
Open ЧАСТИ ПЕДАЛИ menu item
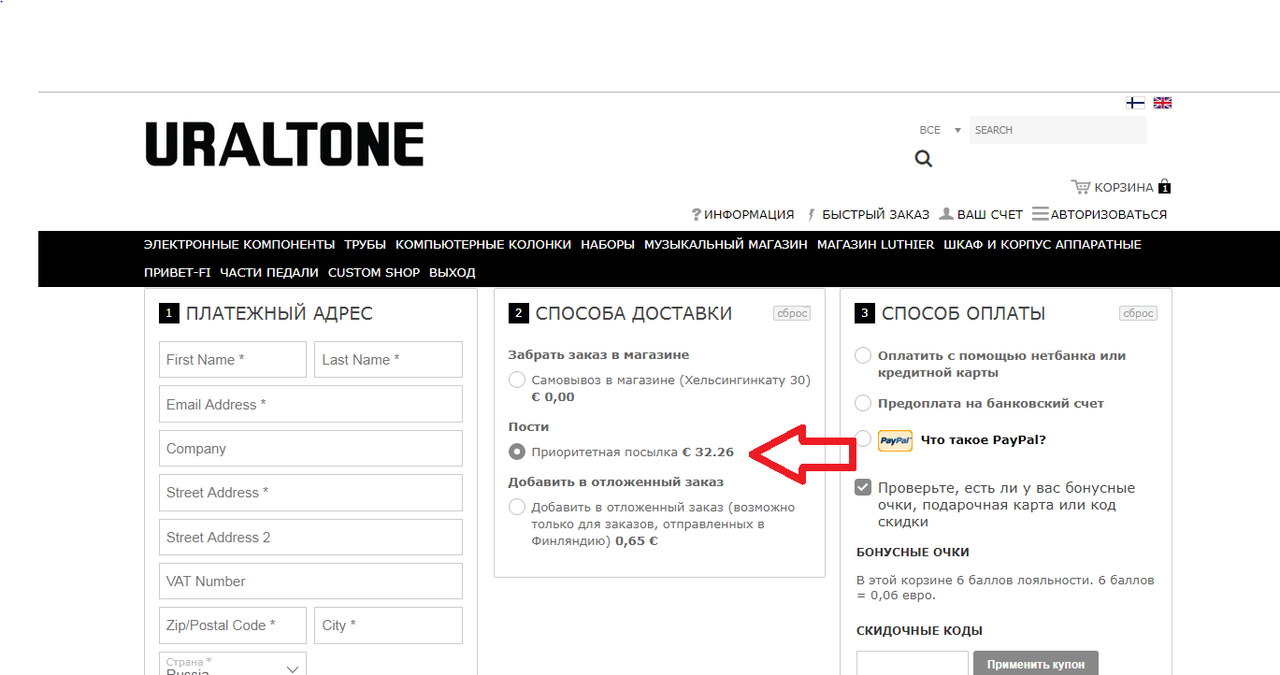[x=269, y=272]
